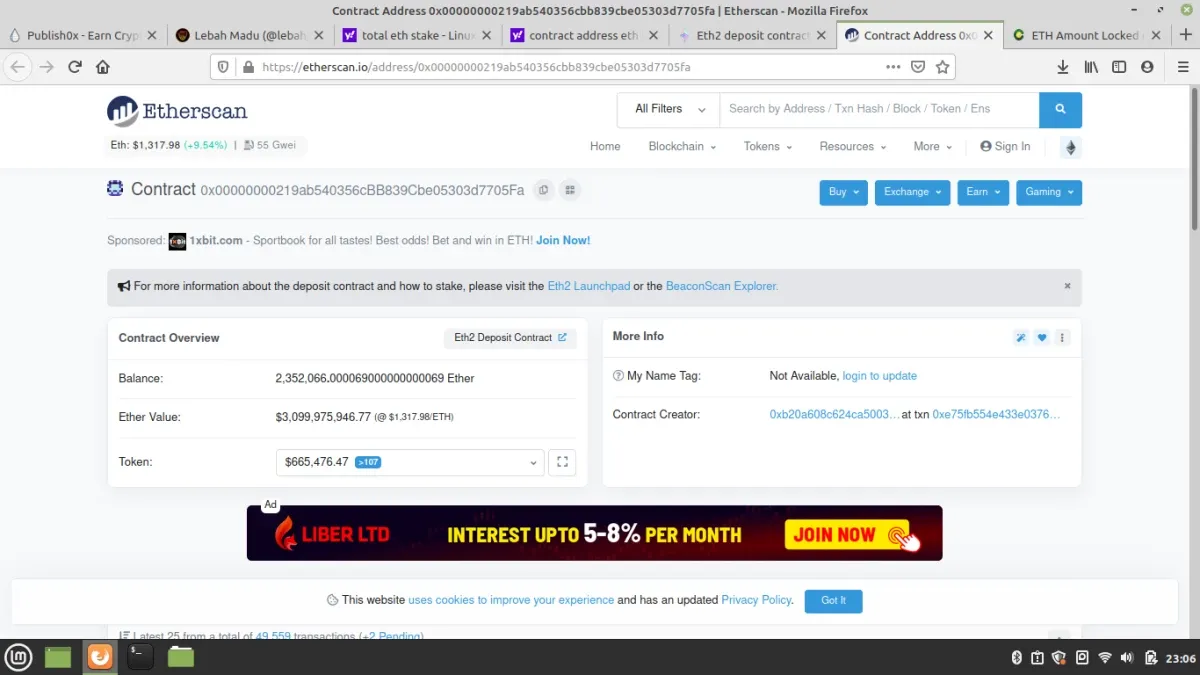Open Linux Mint start menu
Viewport: 1200px width, 675px height.
19,657
